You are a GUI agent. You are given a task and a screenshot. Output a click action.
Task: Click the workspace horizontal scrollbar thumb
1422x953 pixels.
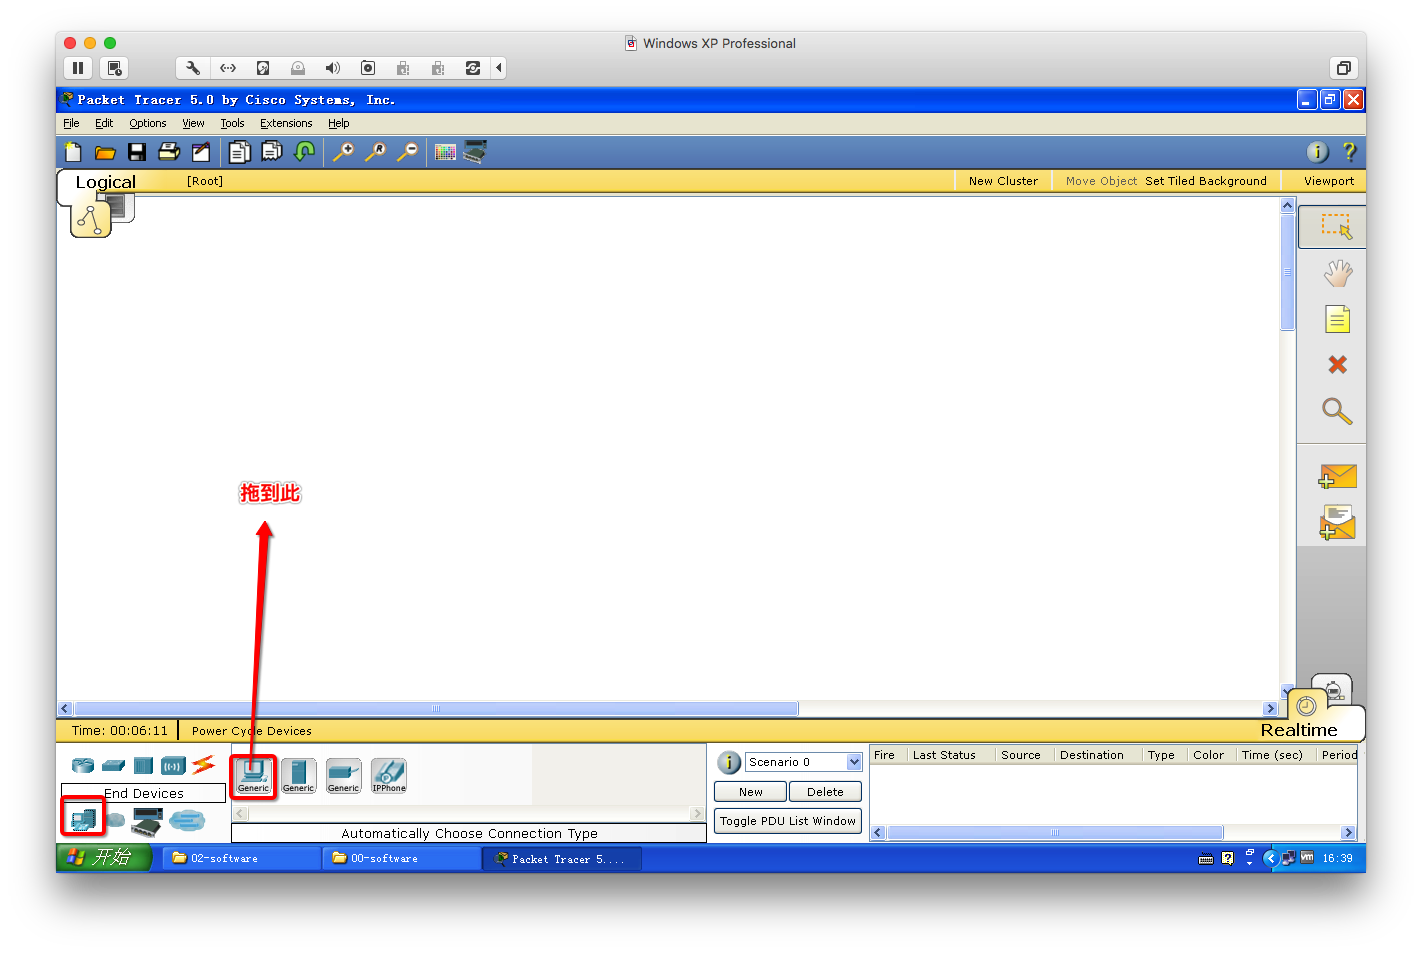pos(436,709)
